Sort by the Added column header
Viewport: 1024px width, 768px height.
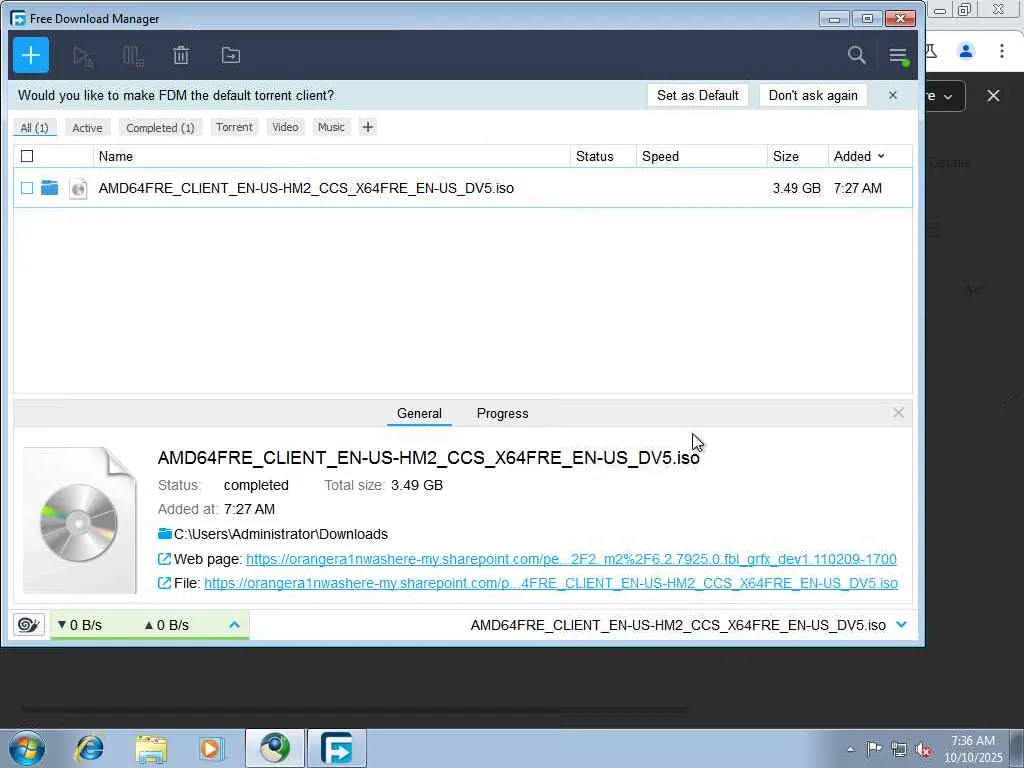pos(859,156)
